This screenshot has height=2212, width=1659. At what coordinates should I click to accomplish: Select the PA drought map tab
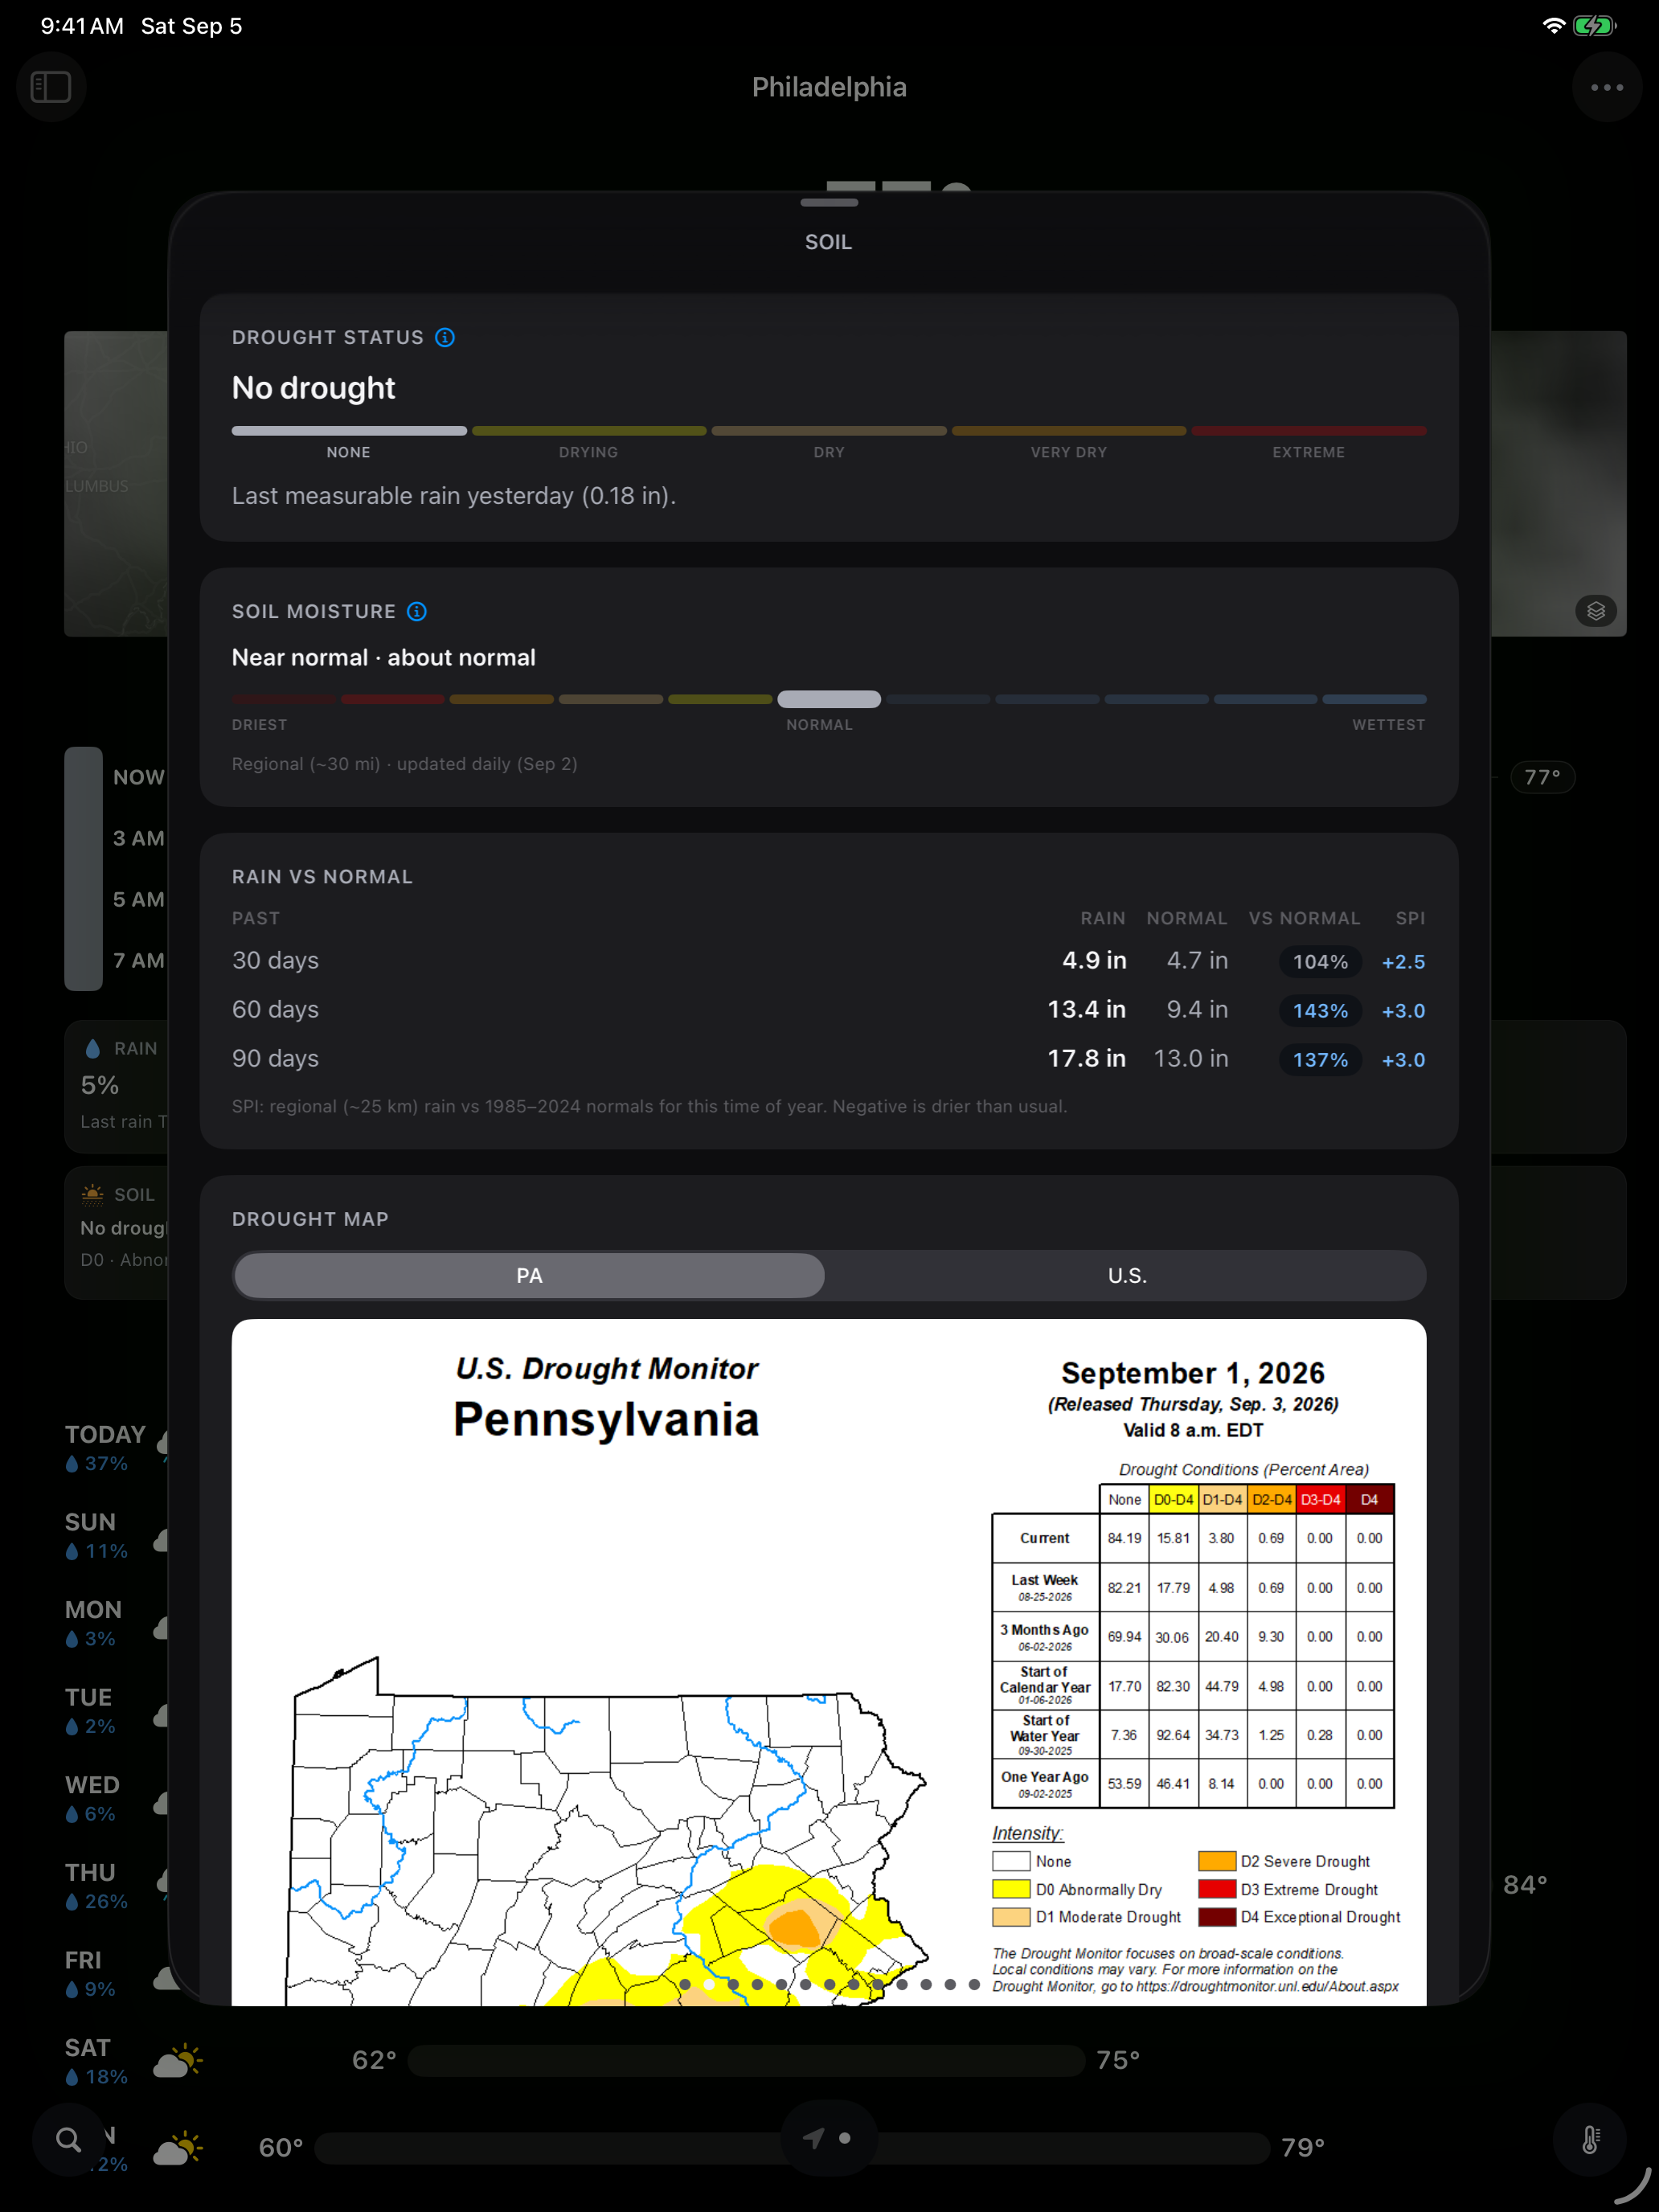coord(529,1276)
